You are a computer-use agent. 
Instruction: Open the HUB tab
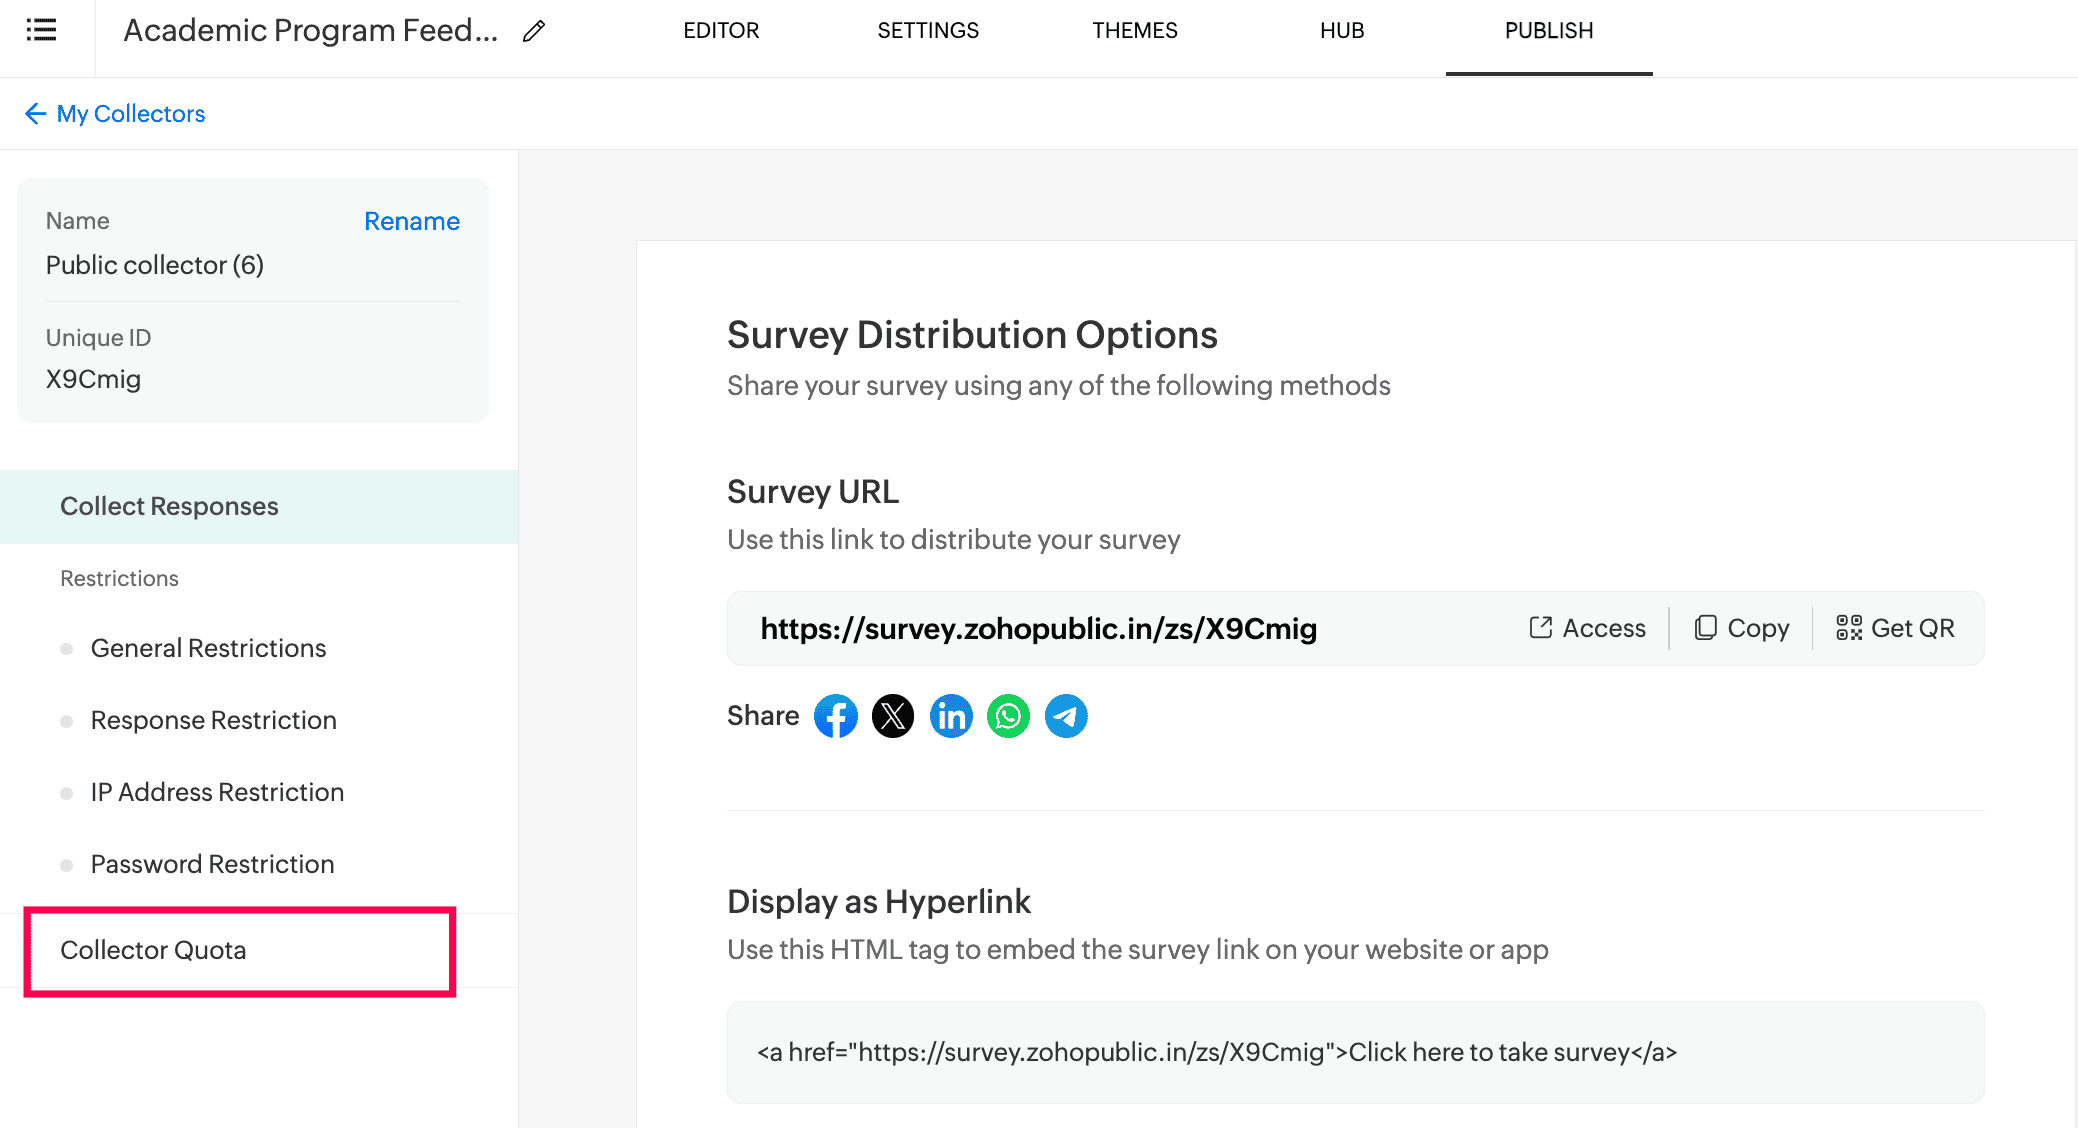click(1342, 31)
